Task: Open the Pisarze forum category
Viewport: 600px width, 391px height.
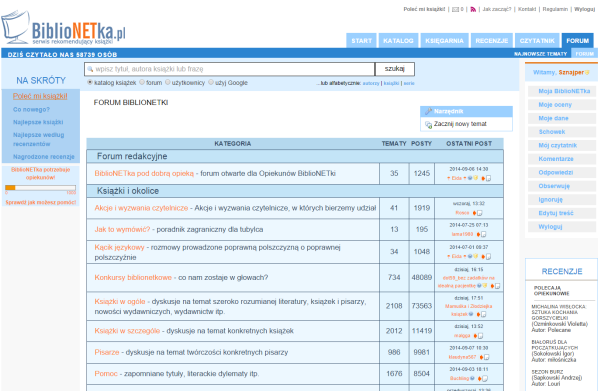Action: click(107, 352)
